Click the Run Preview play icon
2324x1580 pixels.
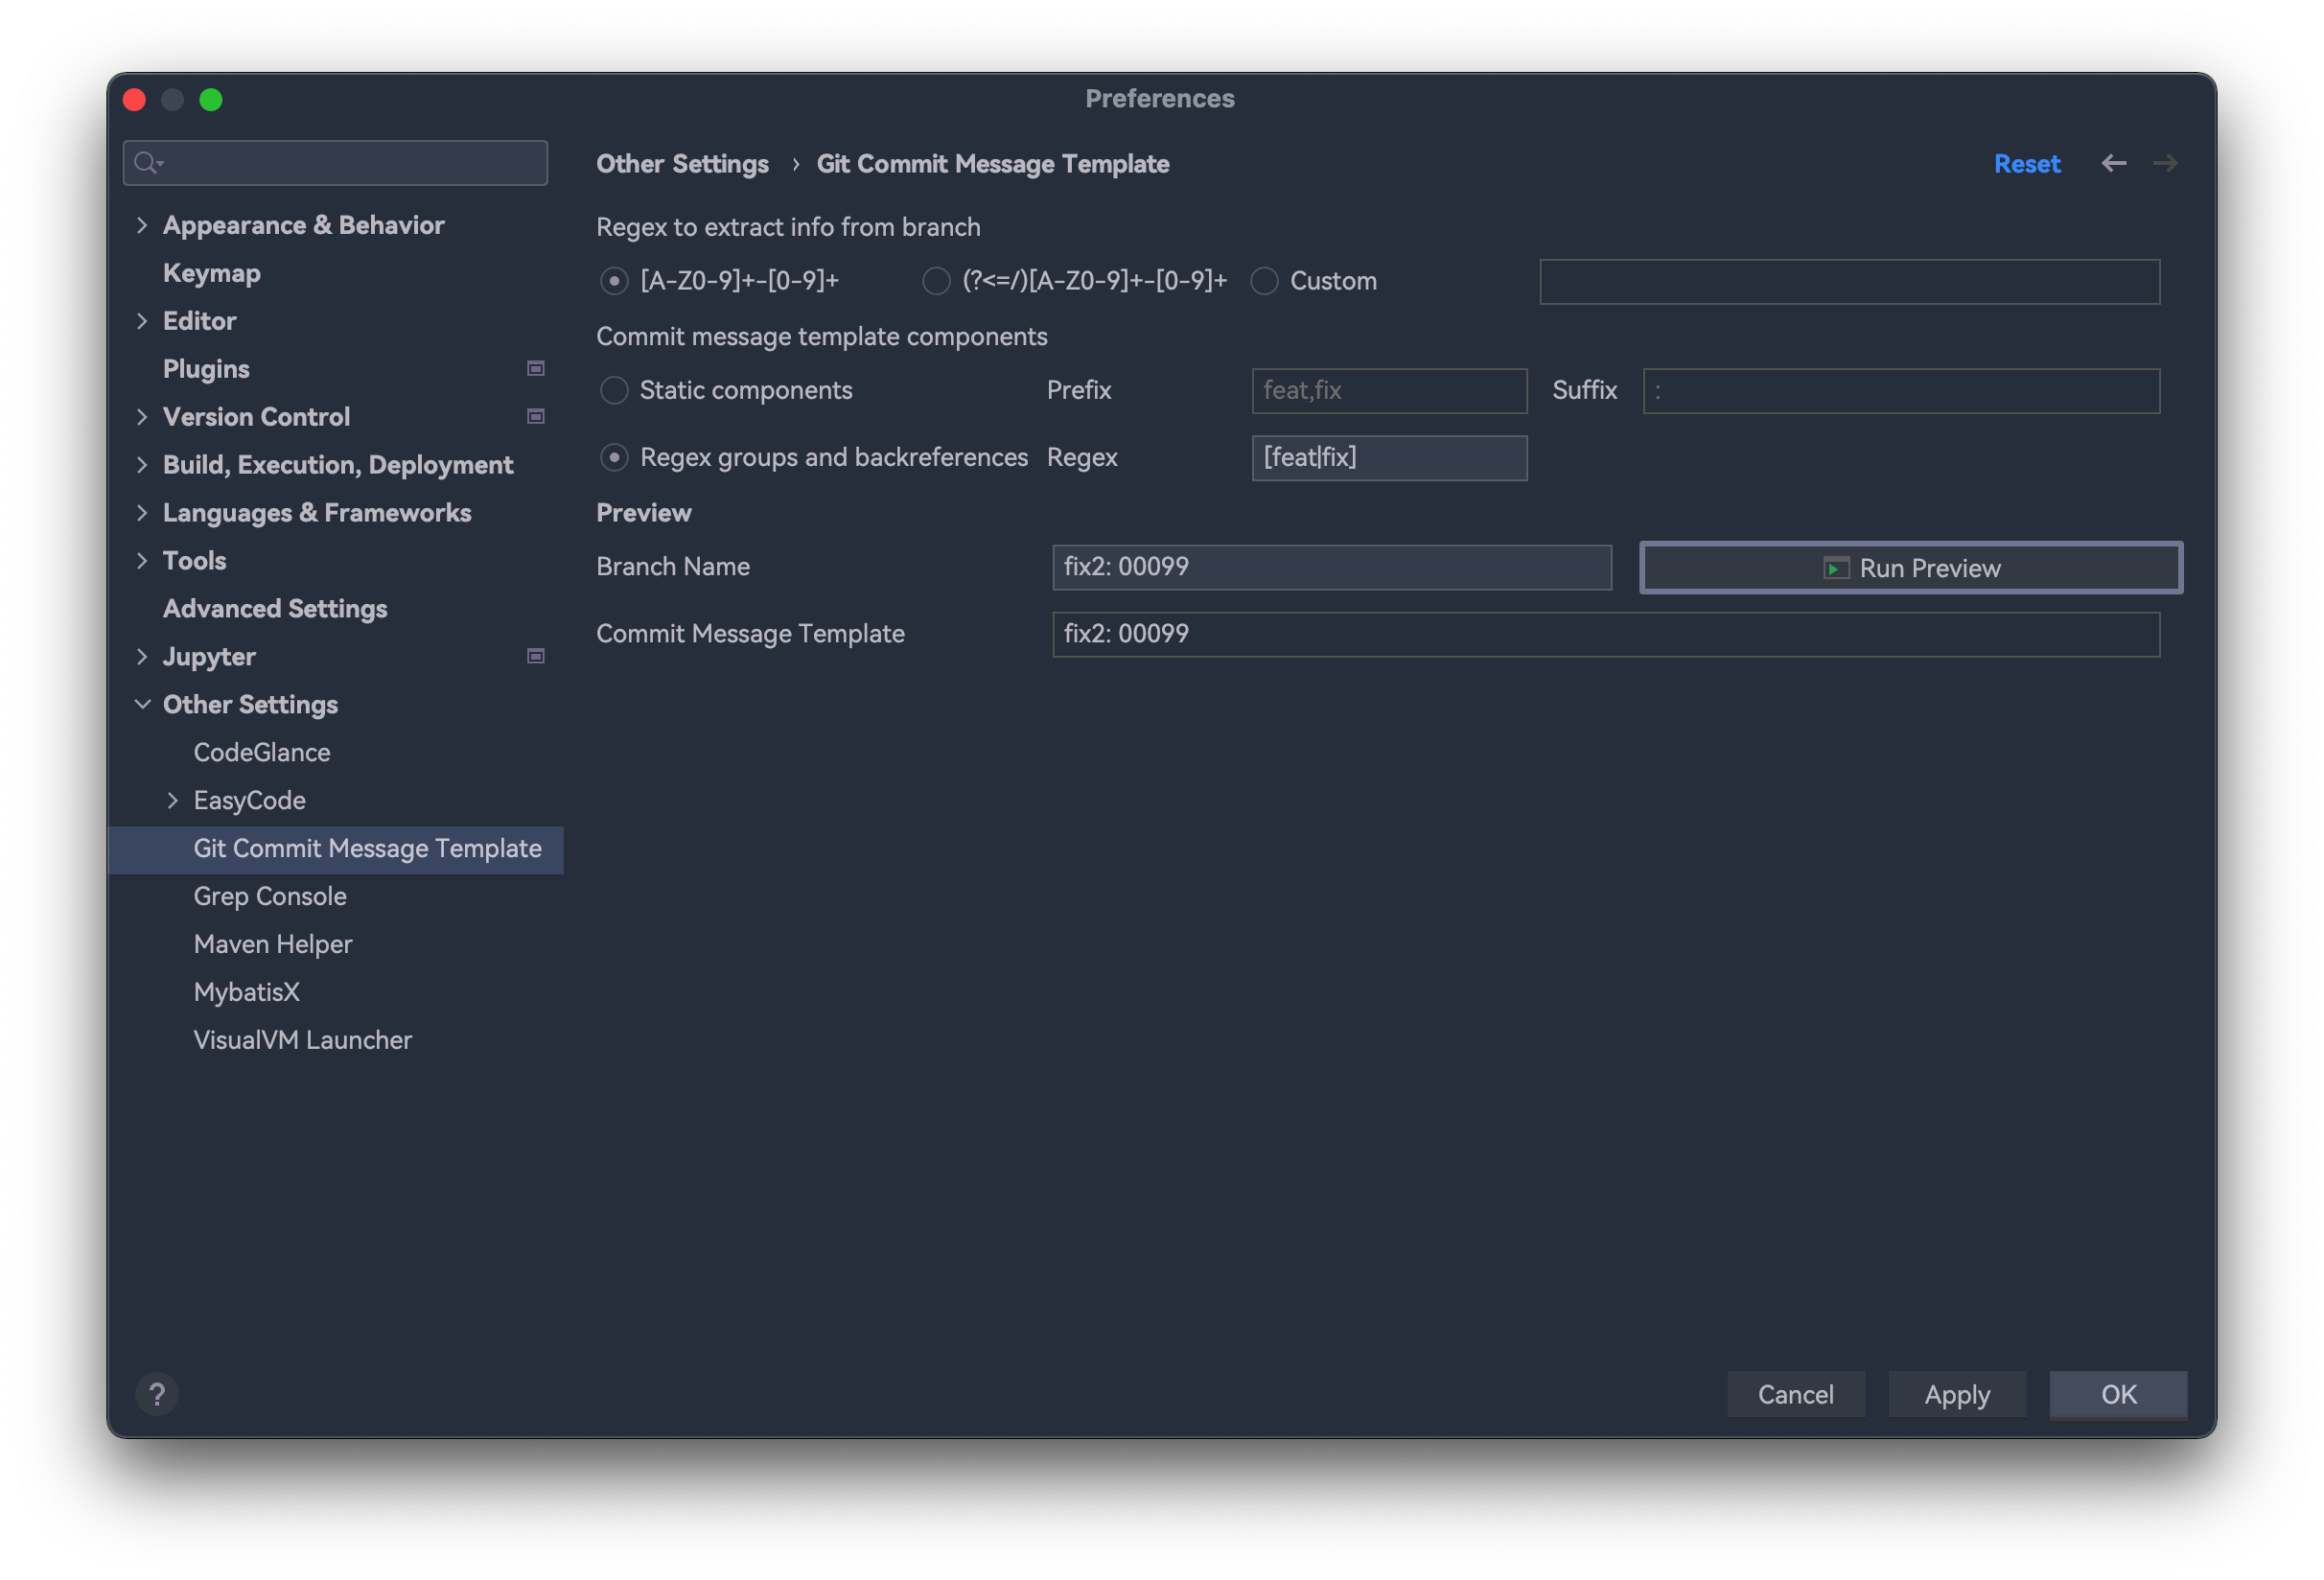(1835, 569)
